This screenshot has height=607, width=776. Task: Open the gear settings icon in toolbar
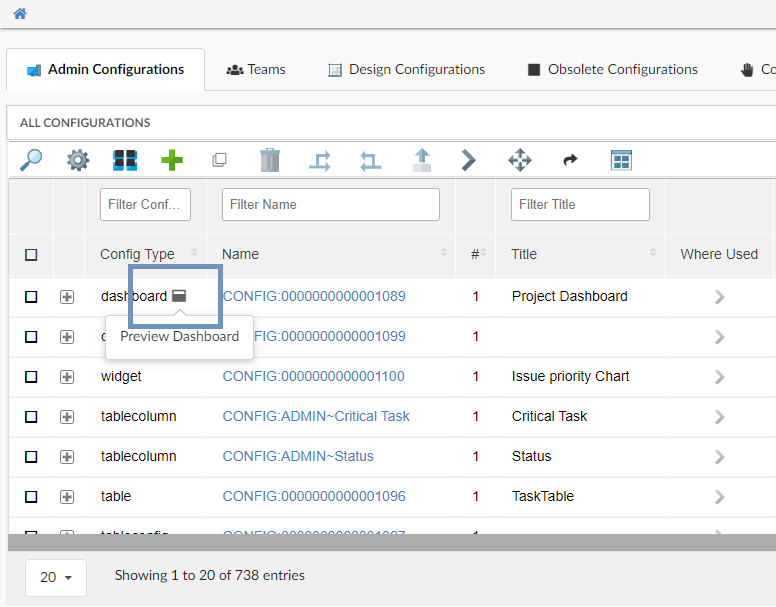pyautogui.click(x=78, y=160)
